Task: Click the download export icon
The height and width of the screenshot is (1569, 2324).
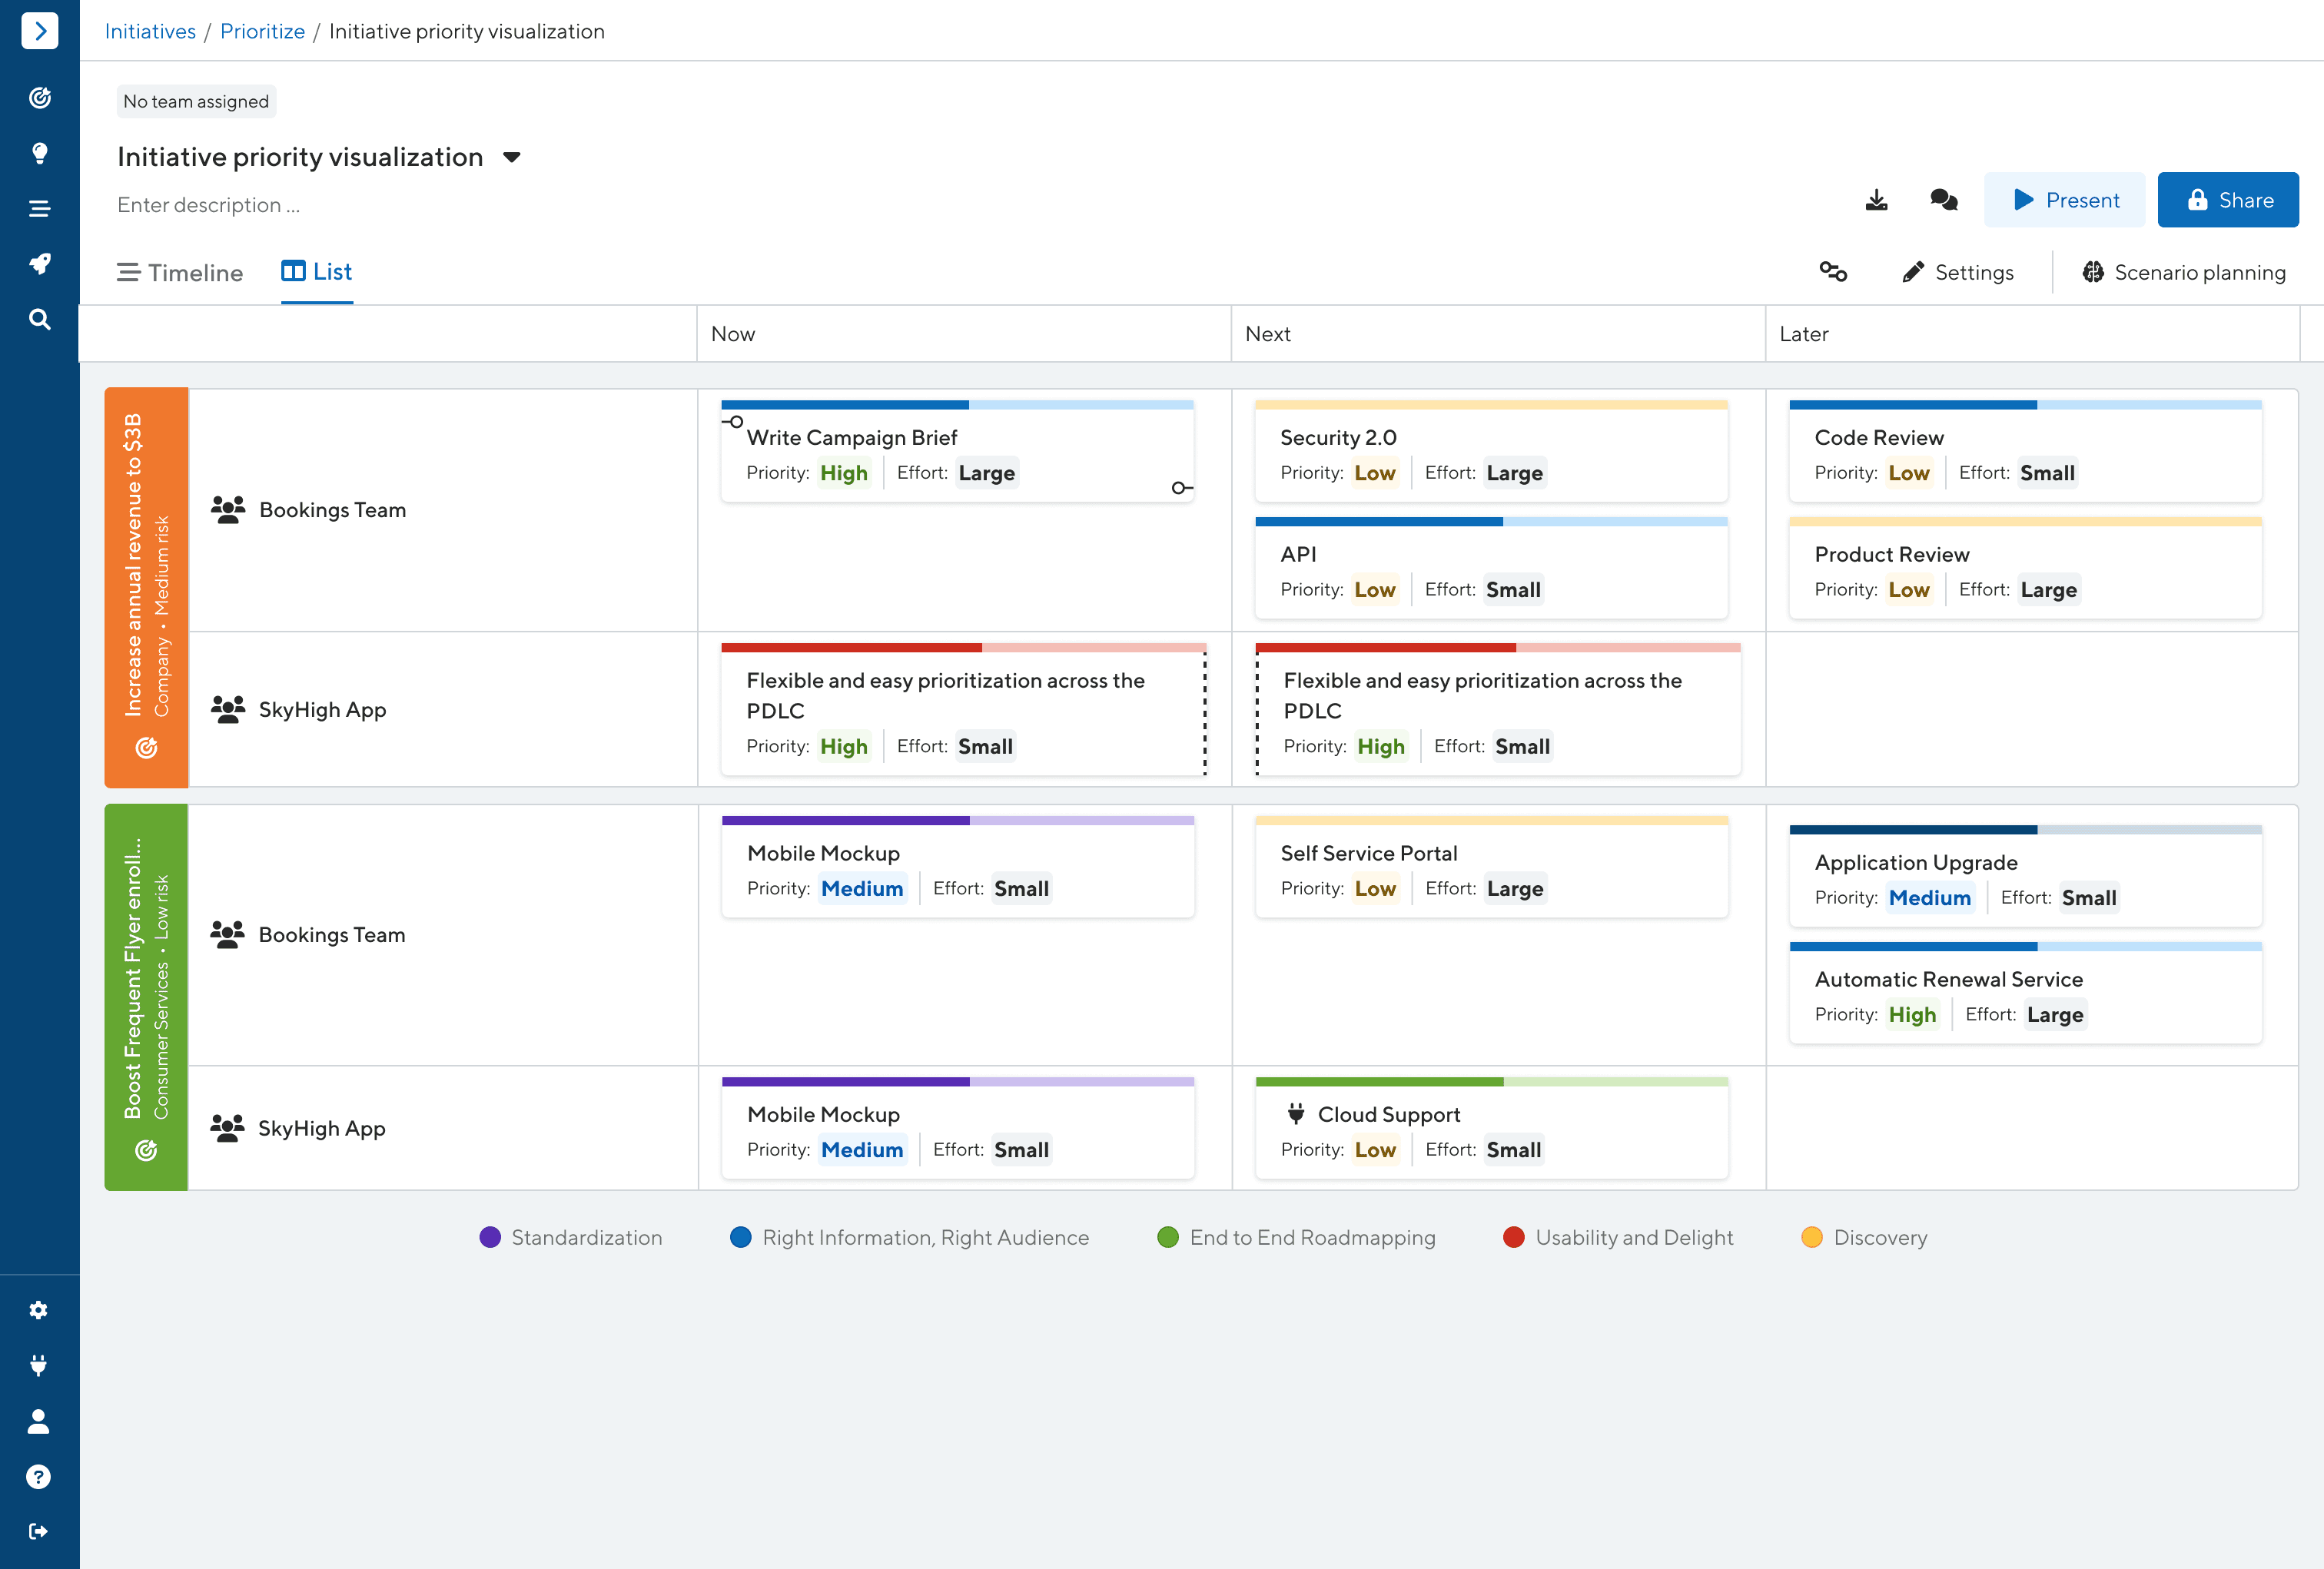Action: coord(1876,200)
